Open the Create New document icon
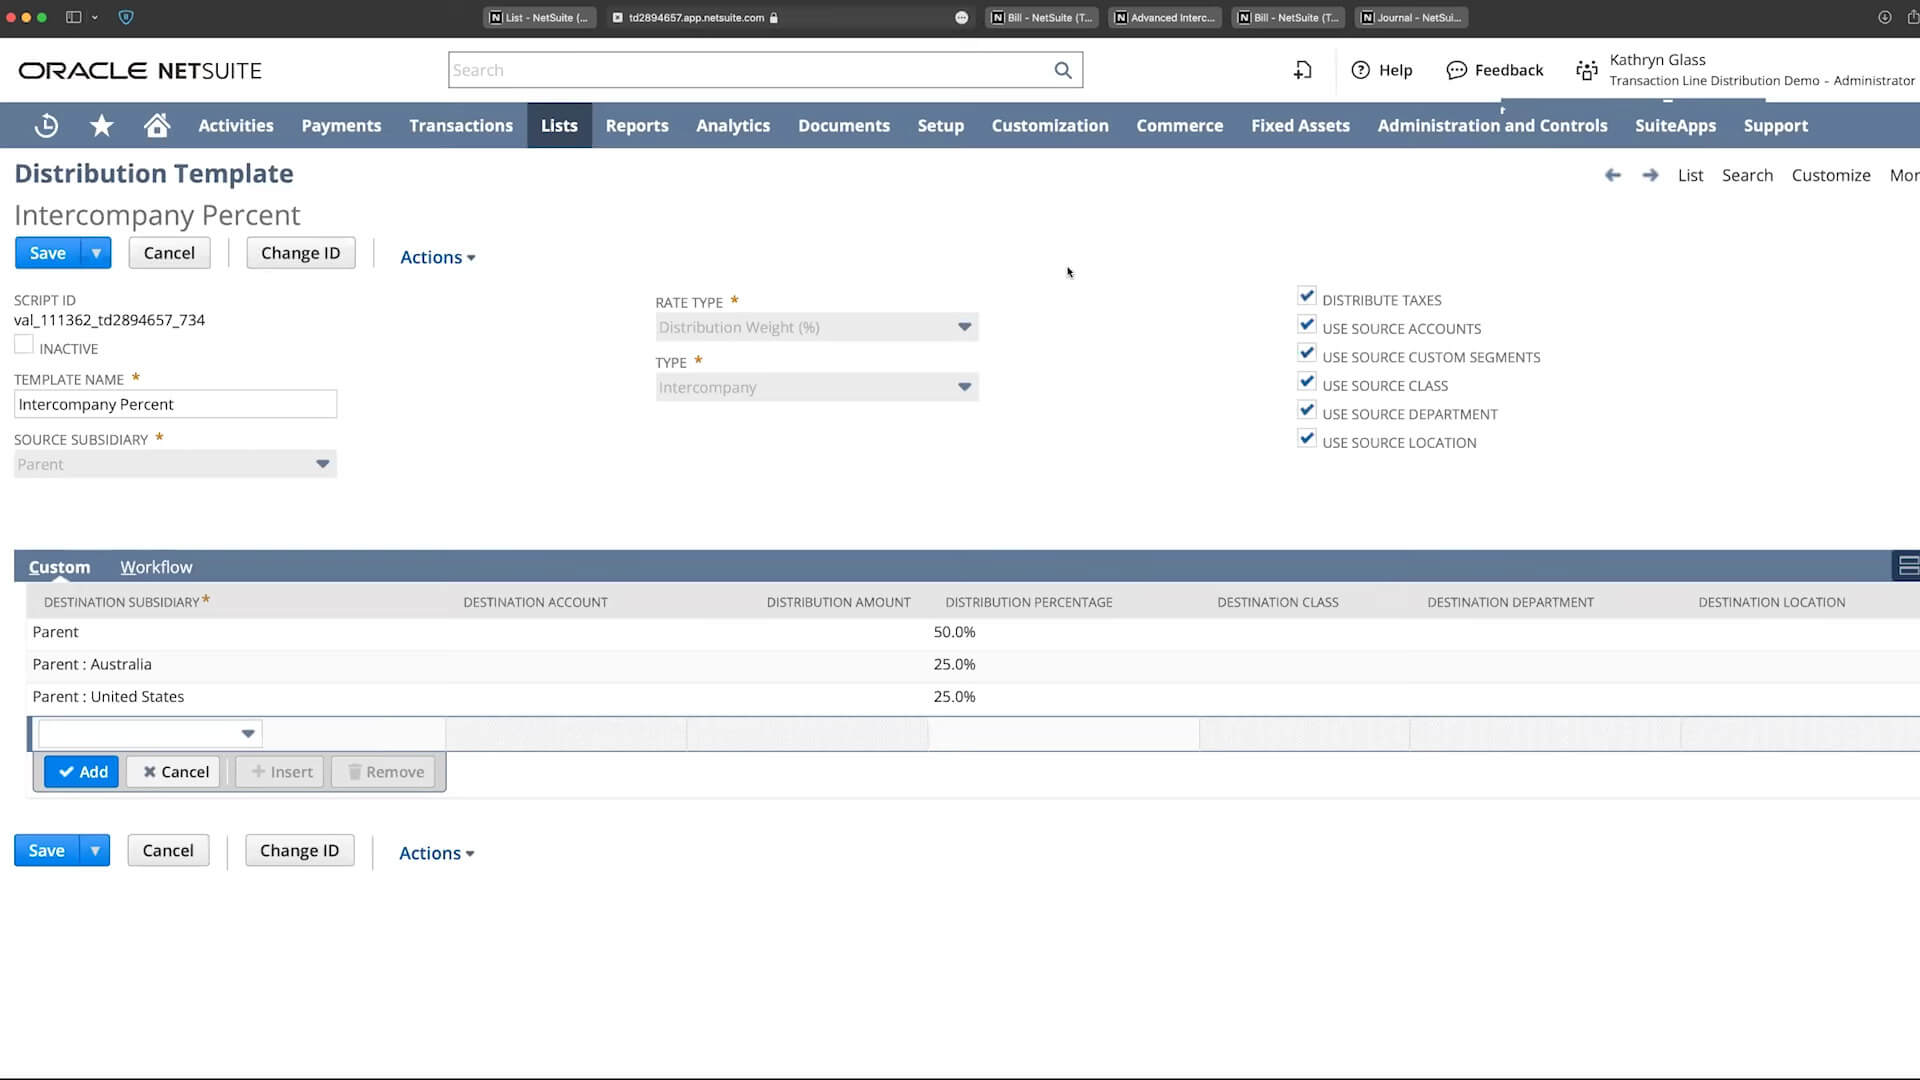Screen dimensions: 1920x1080 point(1301,70)
